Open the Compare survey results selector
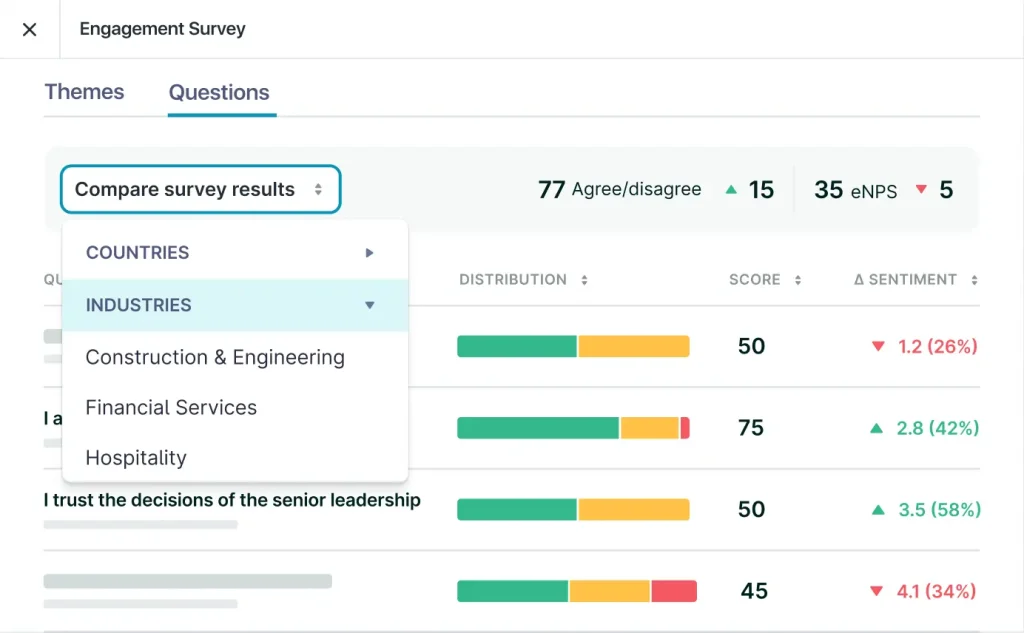This screenshot has width=1024, height=633. pyautogui.click(x=199, y=188)
